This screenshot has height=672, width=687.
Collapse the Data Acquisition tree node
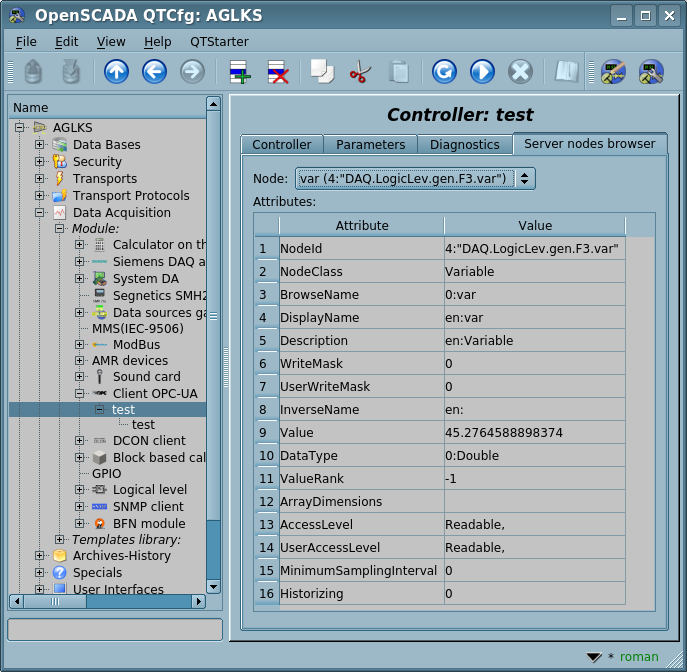point(40,213)
